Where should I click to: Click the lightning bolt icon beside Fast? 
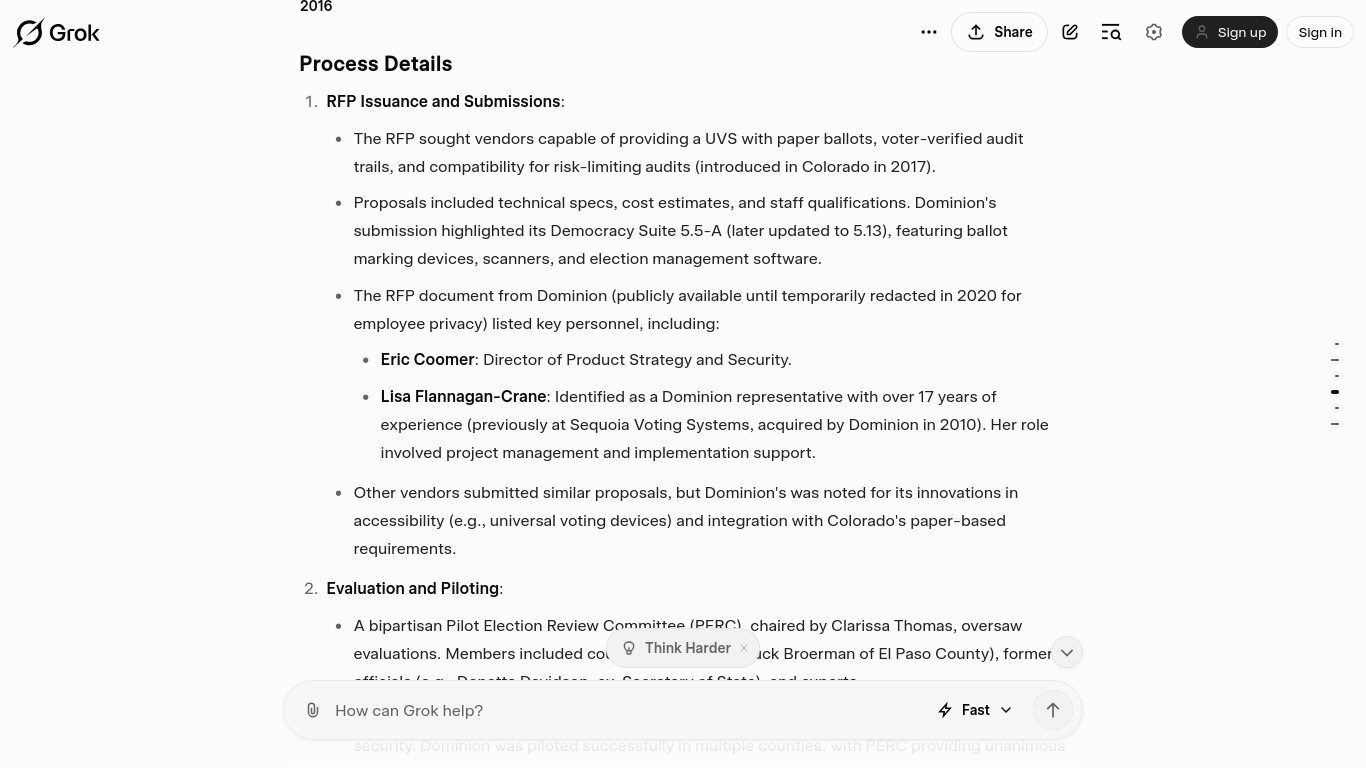pos(945,710)
